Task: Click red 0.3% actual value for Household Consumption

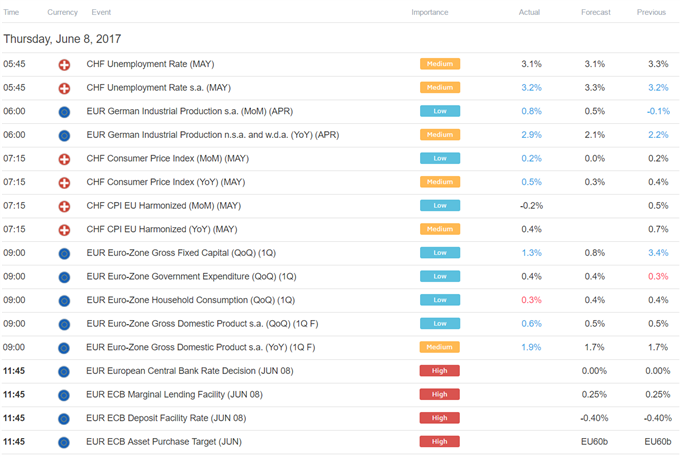Action: tap(531, 300)
